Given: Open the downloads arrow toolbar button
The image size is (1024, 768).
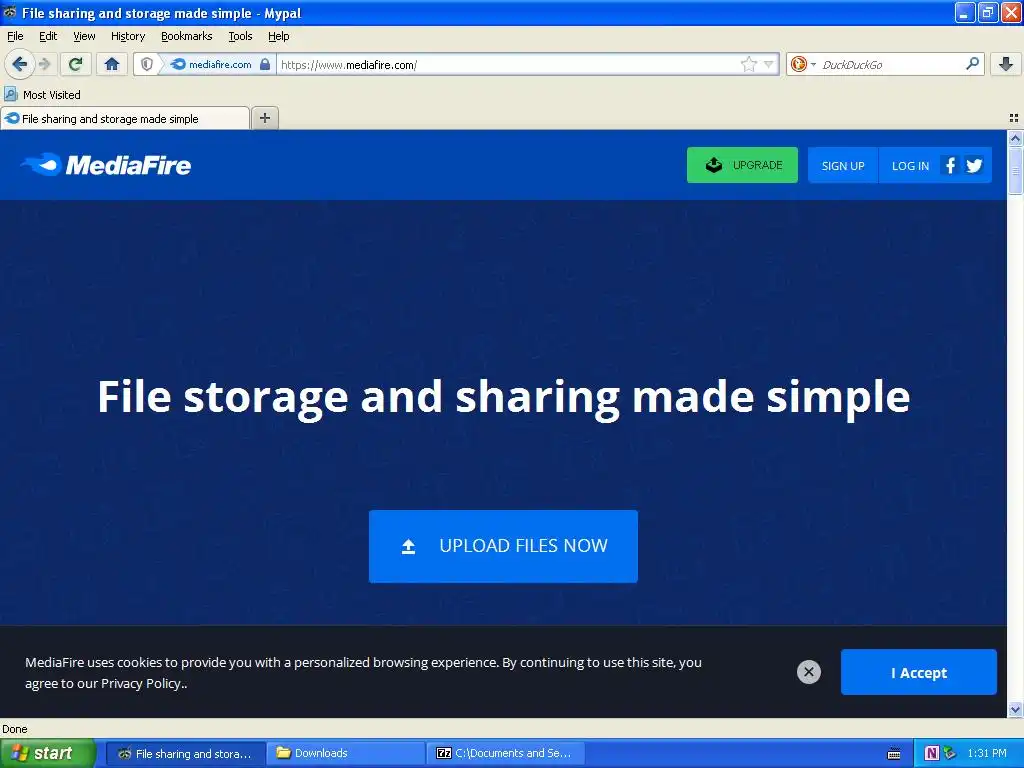Looking at the screenshot, I should (x=1005, y=64).
